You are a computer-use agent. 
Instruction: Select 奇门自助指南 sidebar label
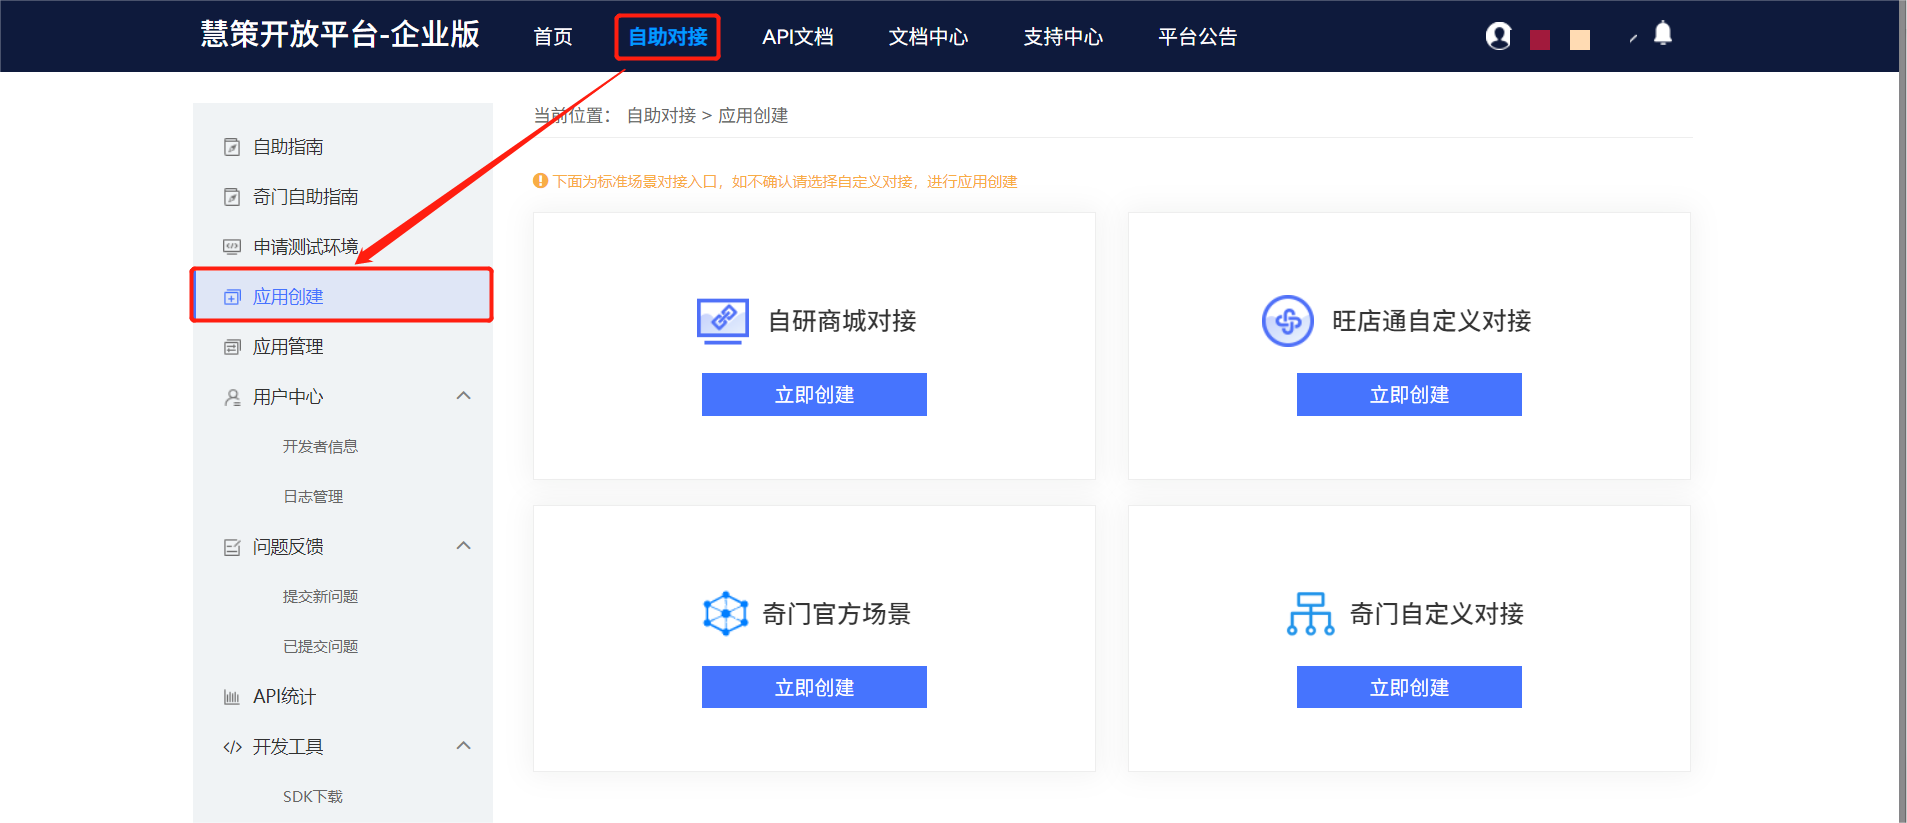(x=305, y=197)
